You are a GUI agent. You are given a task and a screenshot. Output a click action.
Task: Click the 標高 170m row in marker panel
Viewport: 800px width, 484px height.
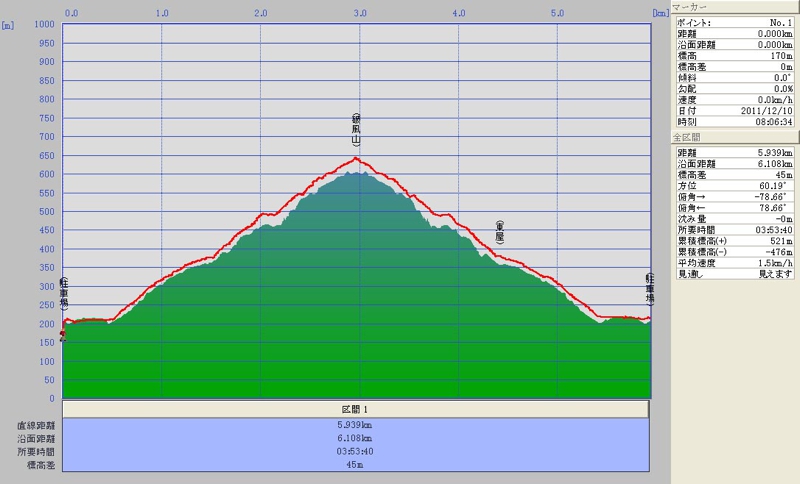coord(734,55)
